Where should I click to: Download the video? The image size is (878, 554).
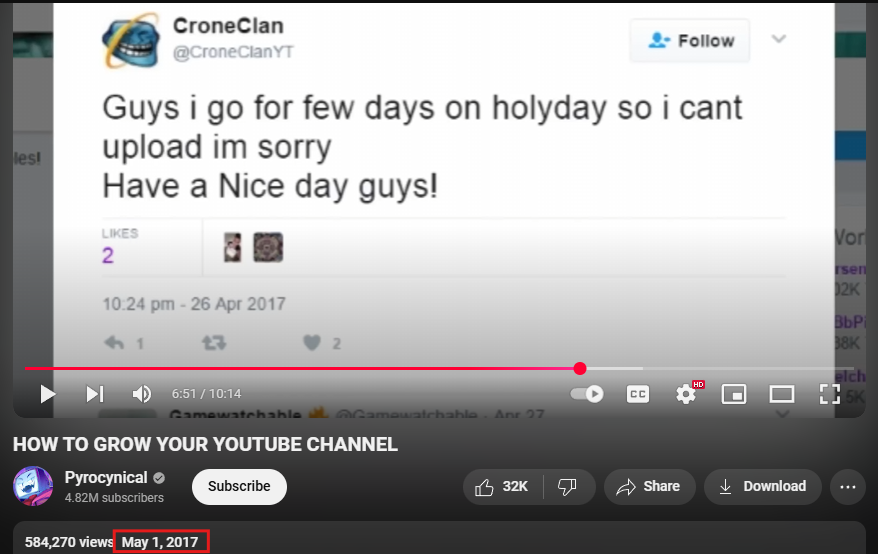point(763,487)
